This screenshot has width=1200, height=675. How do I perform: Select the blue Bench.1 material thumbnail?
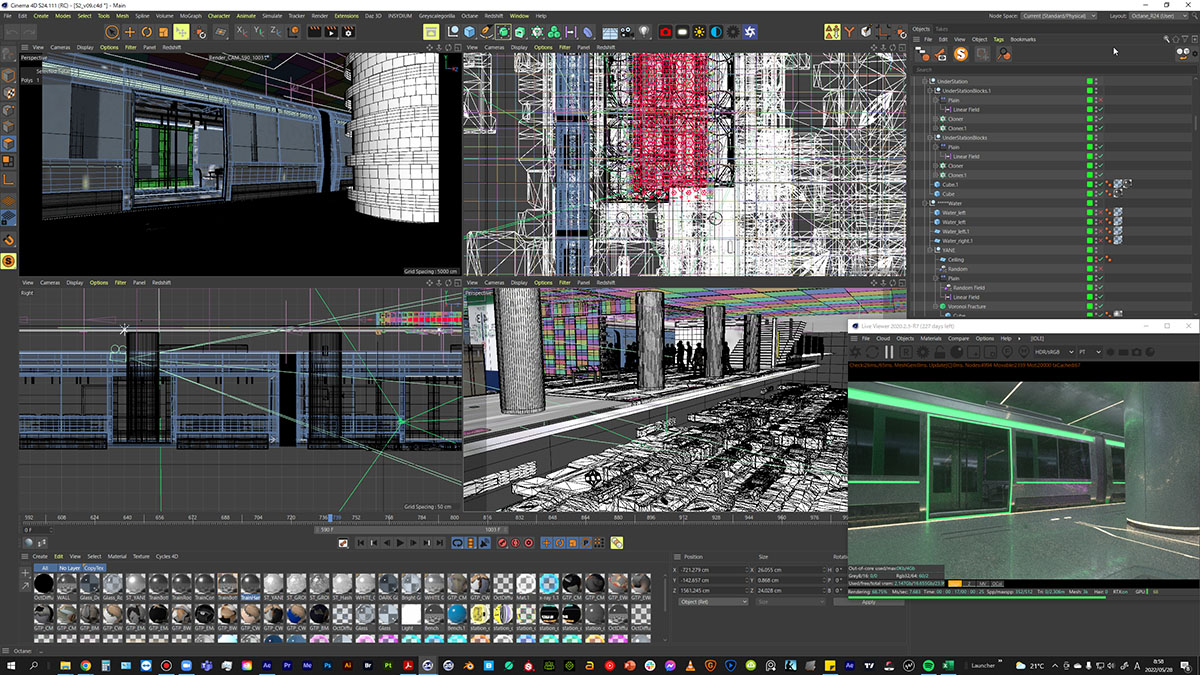tap(456, 612)
